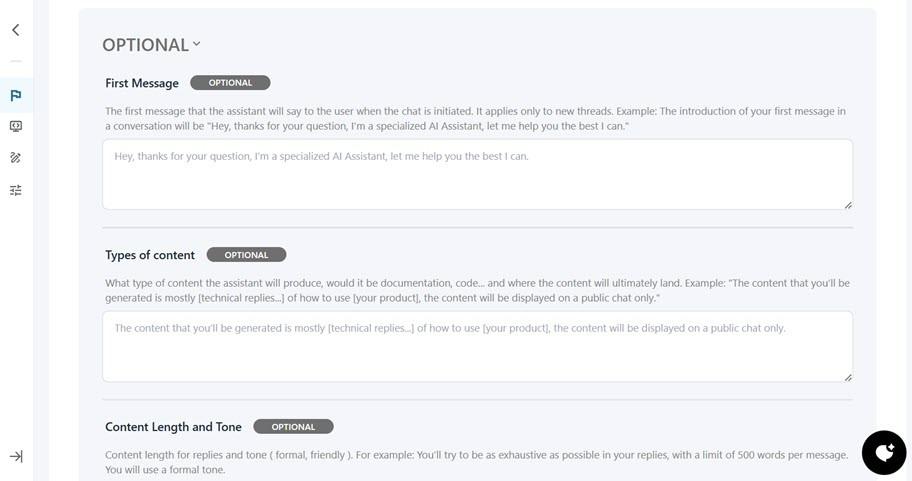Expand the sidebar with the arrow icon
This screenshot has height=481, width=912.
[x=16, y=456]
